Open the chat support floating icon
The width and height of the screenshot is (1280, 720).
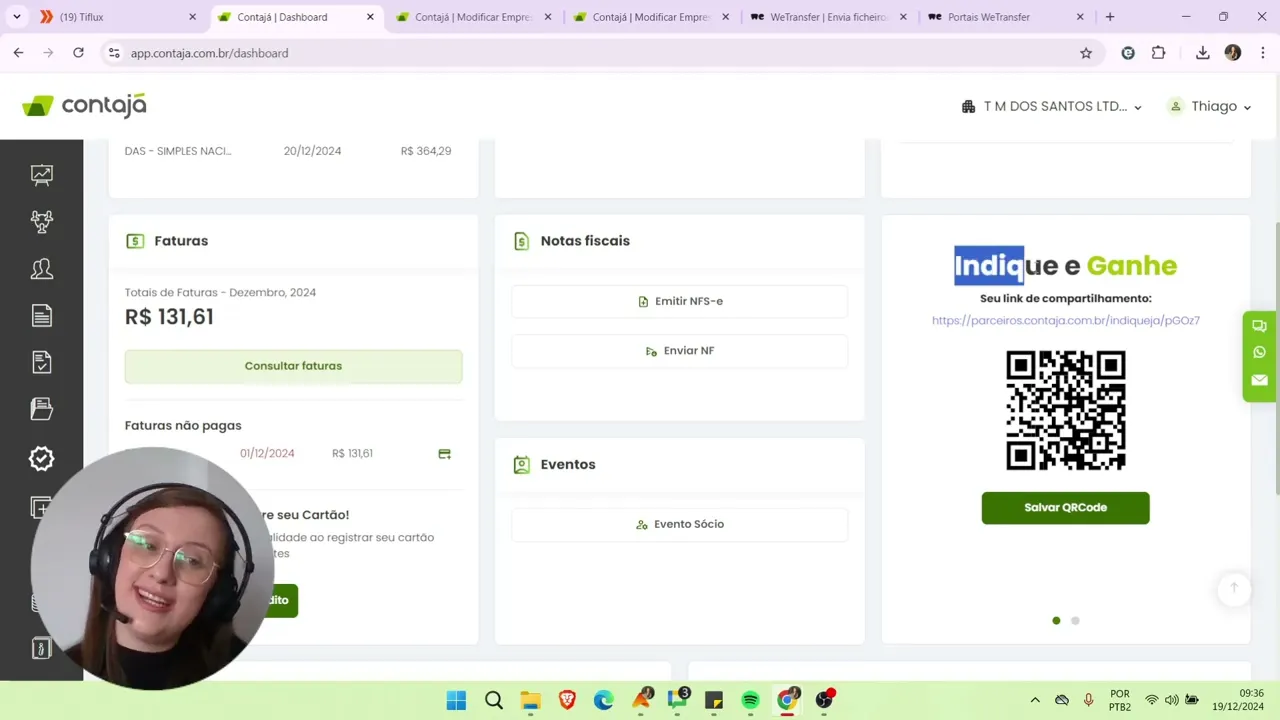(1259, 326)
